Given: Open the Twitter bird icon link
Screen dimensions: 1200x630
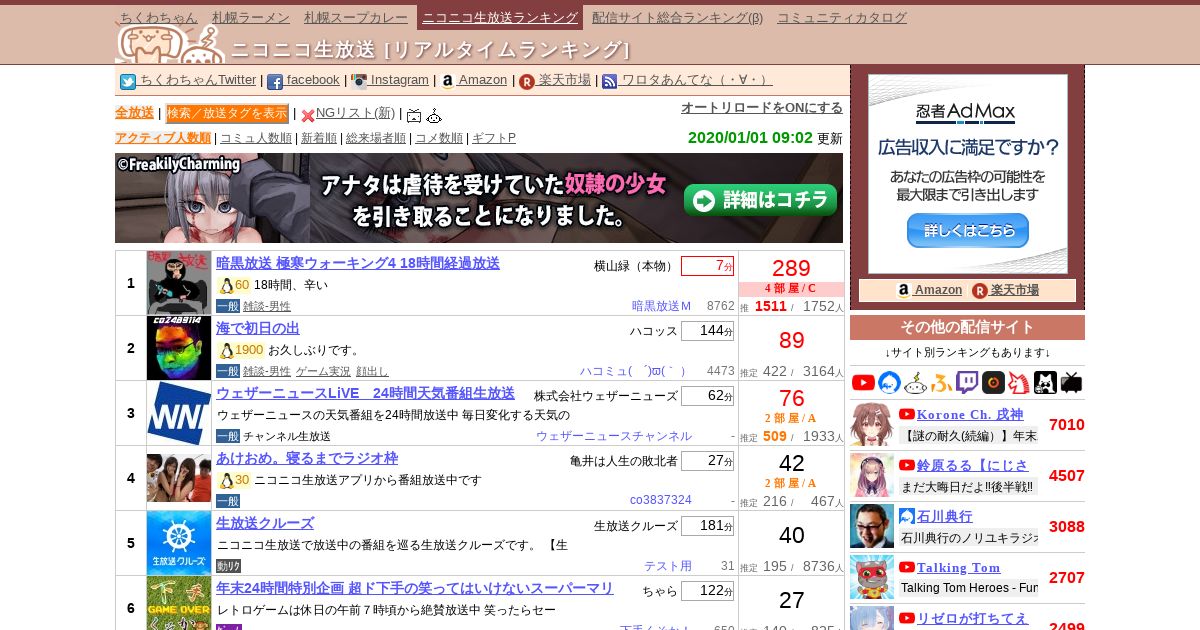Looking at the screenshot, I should tap(128, 82).
